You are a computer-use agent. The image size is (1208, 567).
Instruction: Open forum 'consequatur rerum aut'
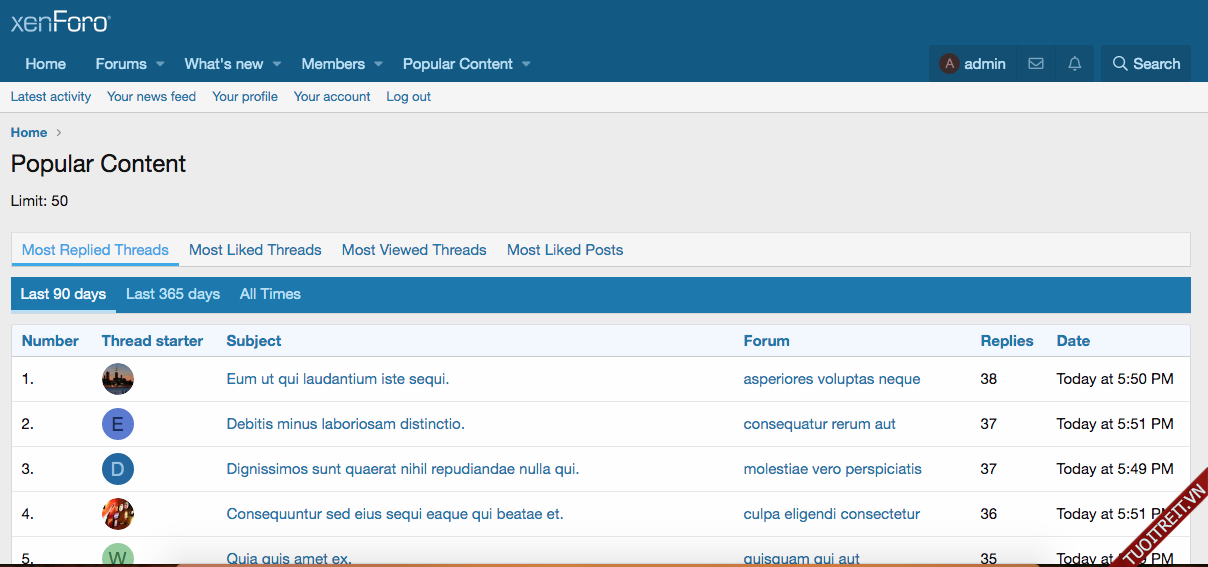[819, 424]
